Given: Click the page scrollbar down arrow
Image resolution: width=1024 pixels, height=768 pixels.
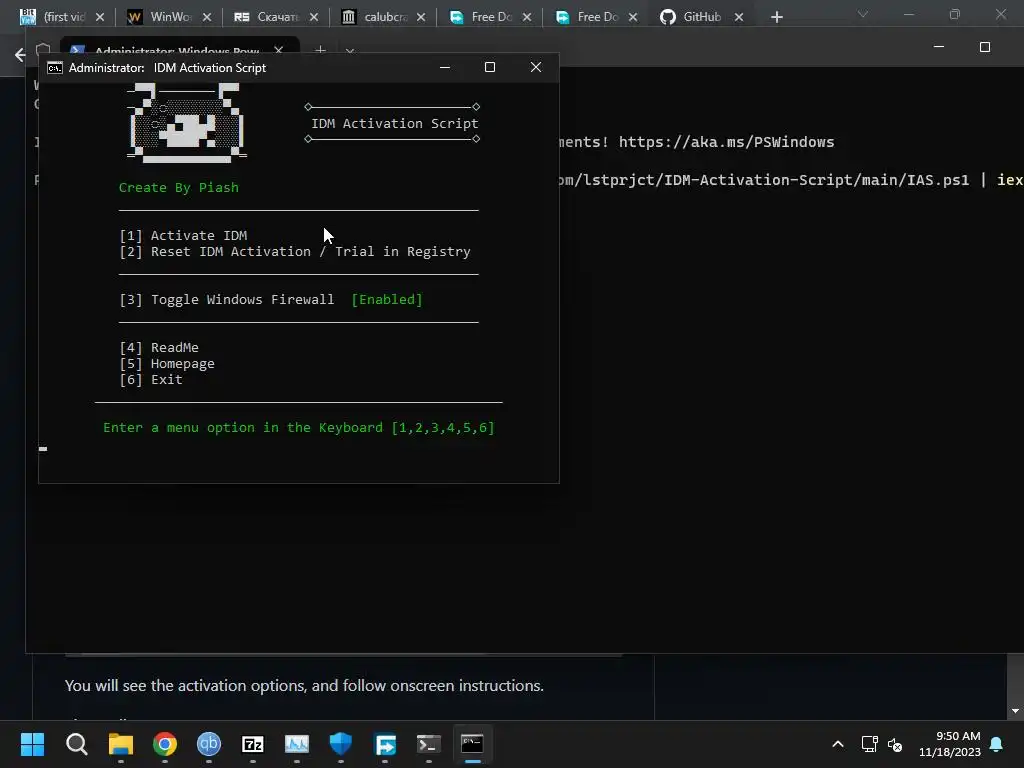Looking at the screenshot, I should (x=1015, y=711).
